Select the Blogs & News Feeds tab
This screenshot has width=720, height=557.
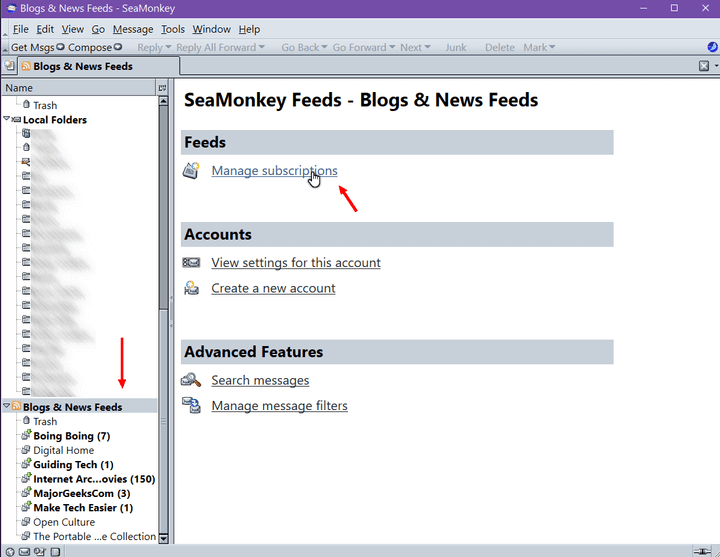coord(99,66)
